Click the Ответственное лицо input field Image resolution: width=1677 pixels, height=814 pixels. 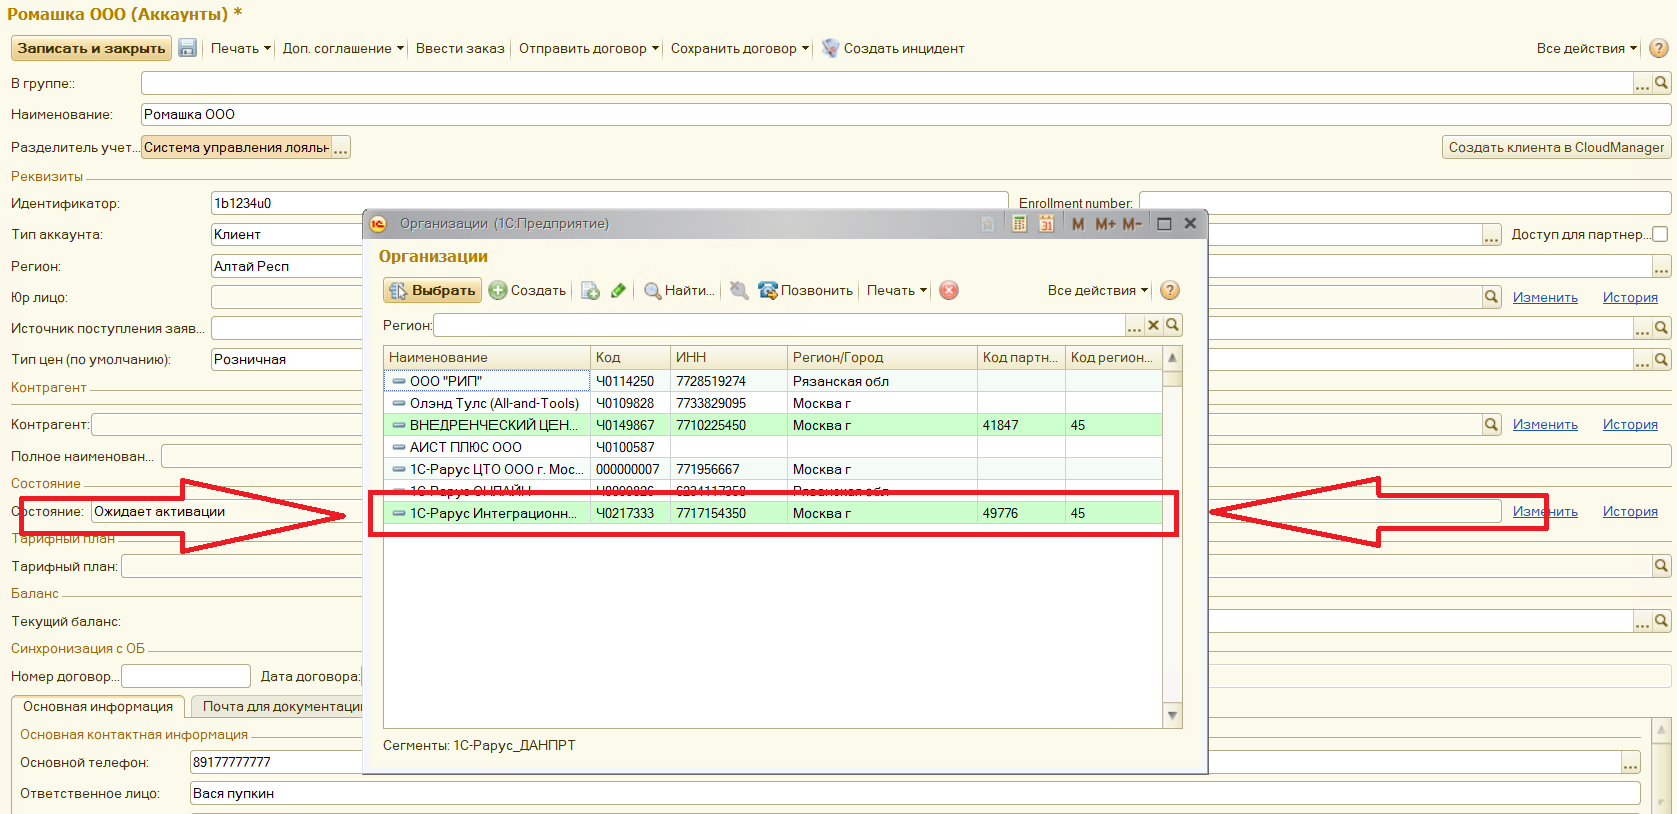[x=915, y=793]
